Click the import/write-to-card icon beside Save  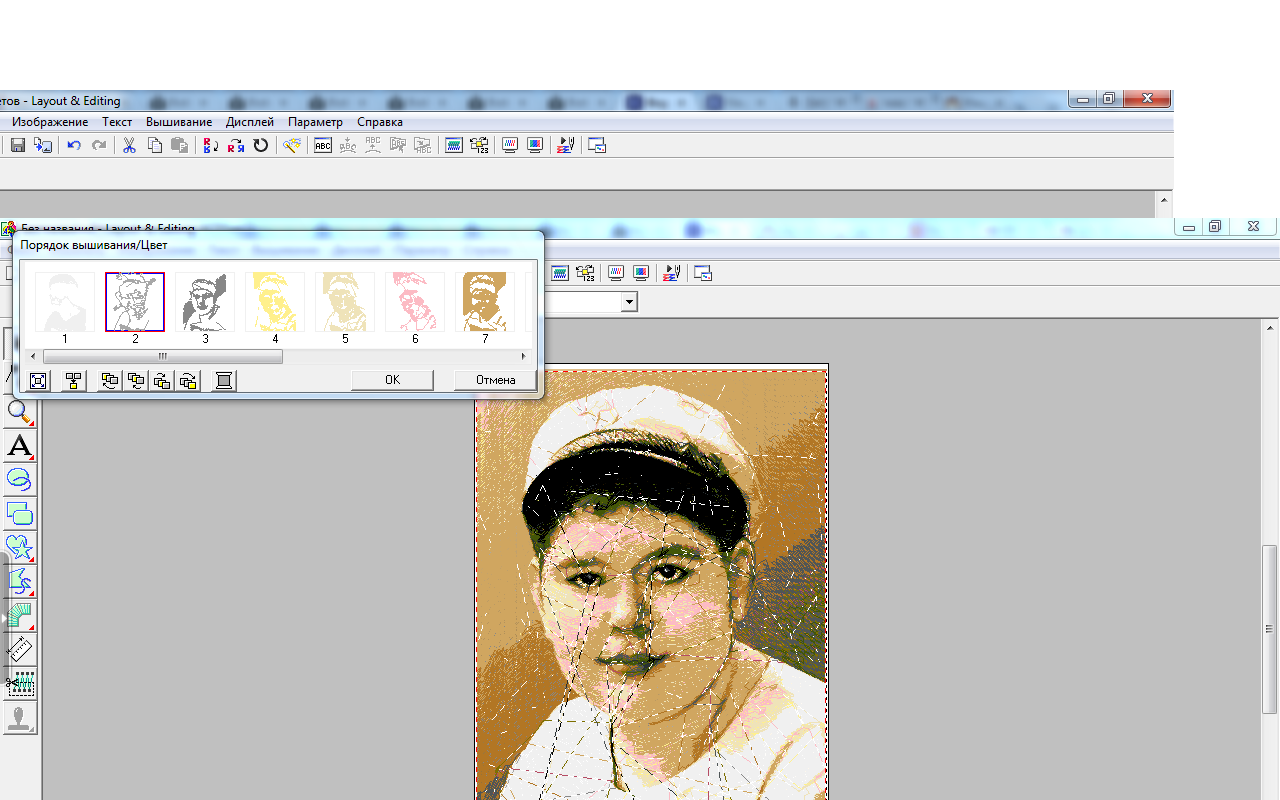(43, 145)
